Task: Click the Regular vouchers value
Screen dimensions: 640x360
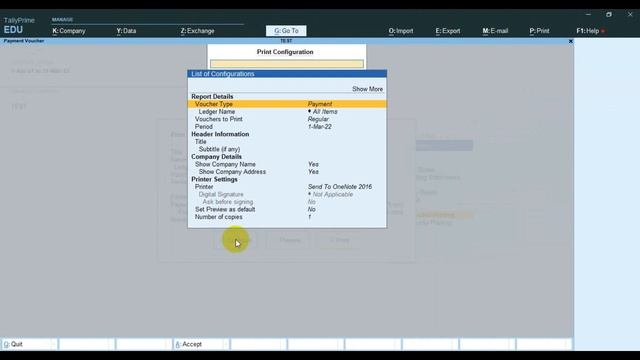Action: [x=318, y=119]
